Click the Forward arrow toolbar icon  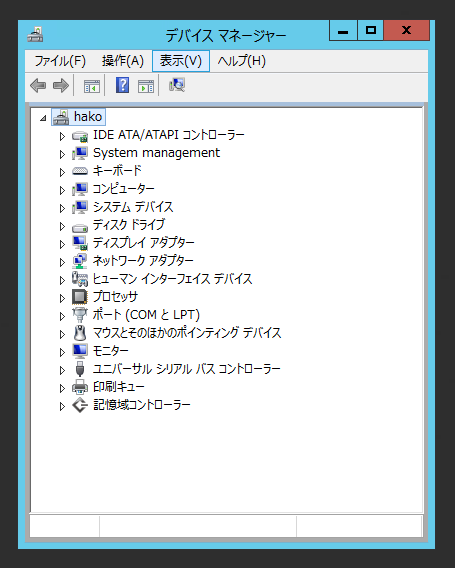pyautogui.click(x=61, y=86)
